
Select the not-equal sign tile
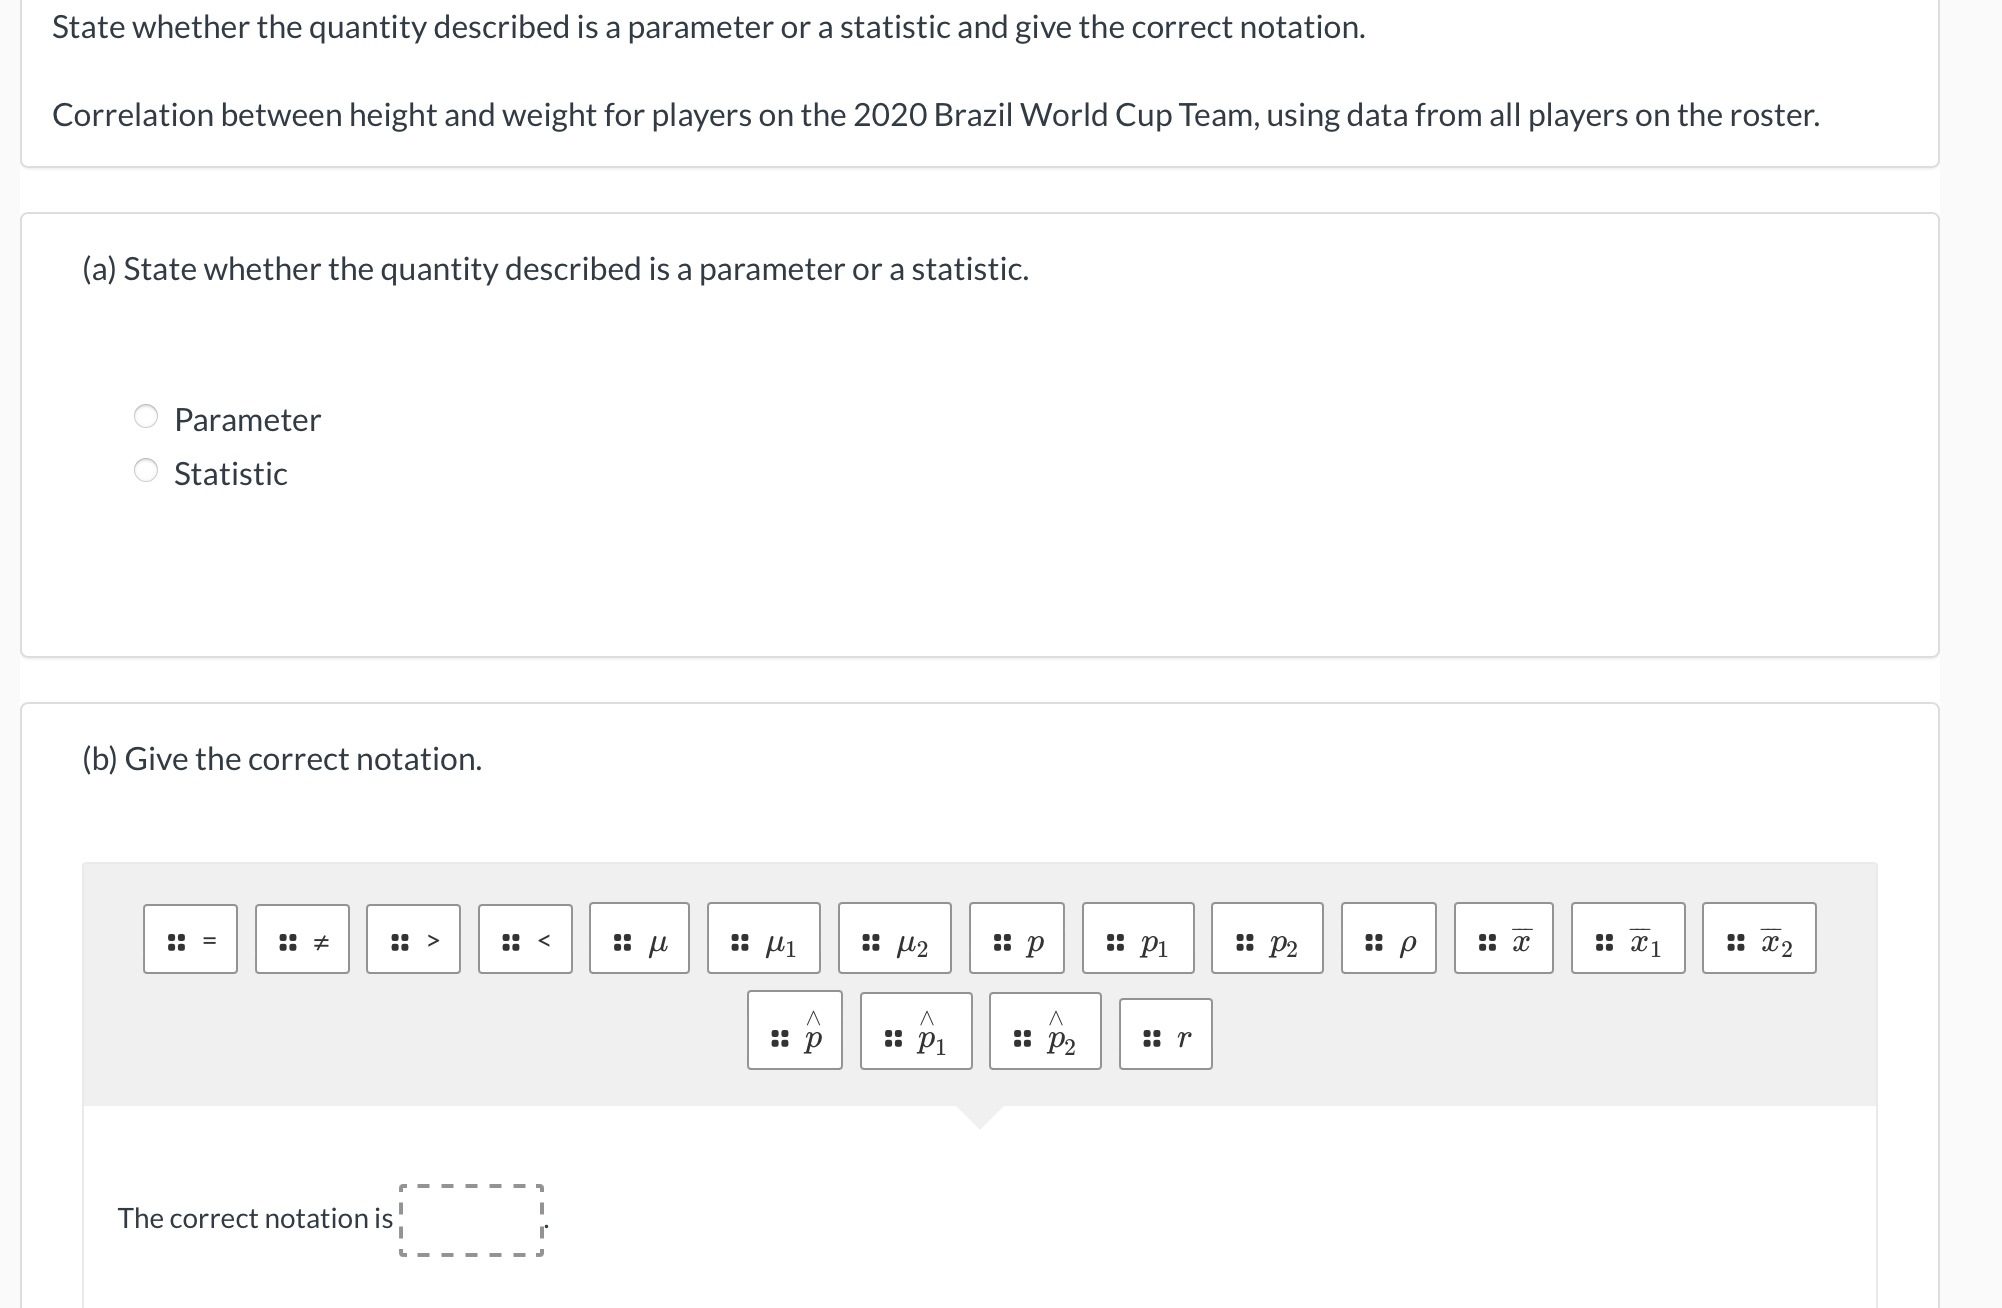tap(301, 940)
